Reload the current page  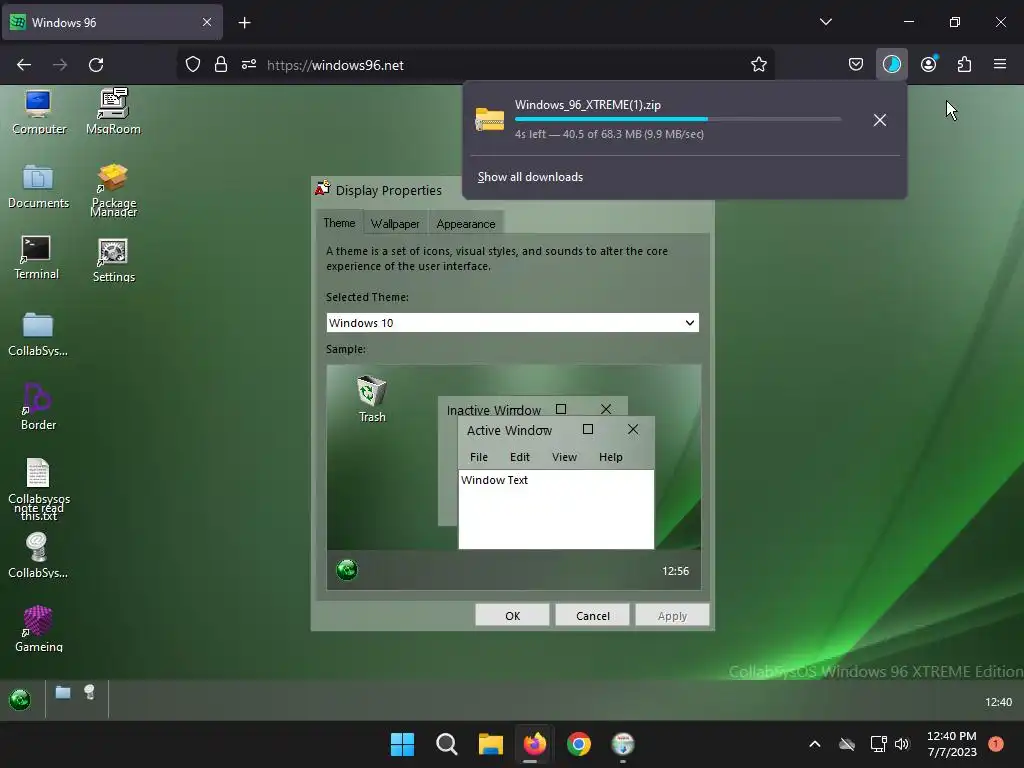(96, 65)
